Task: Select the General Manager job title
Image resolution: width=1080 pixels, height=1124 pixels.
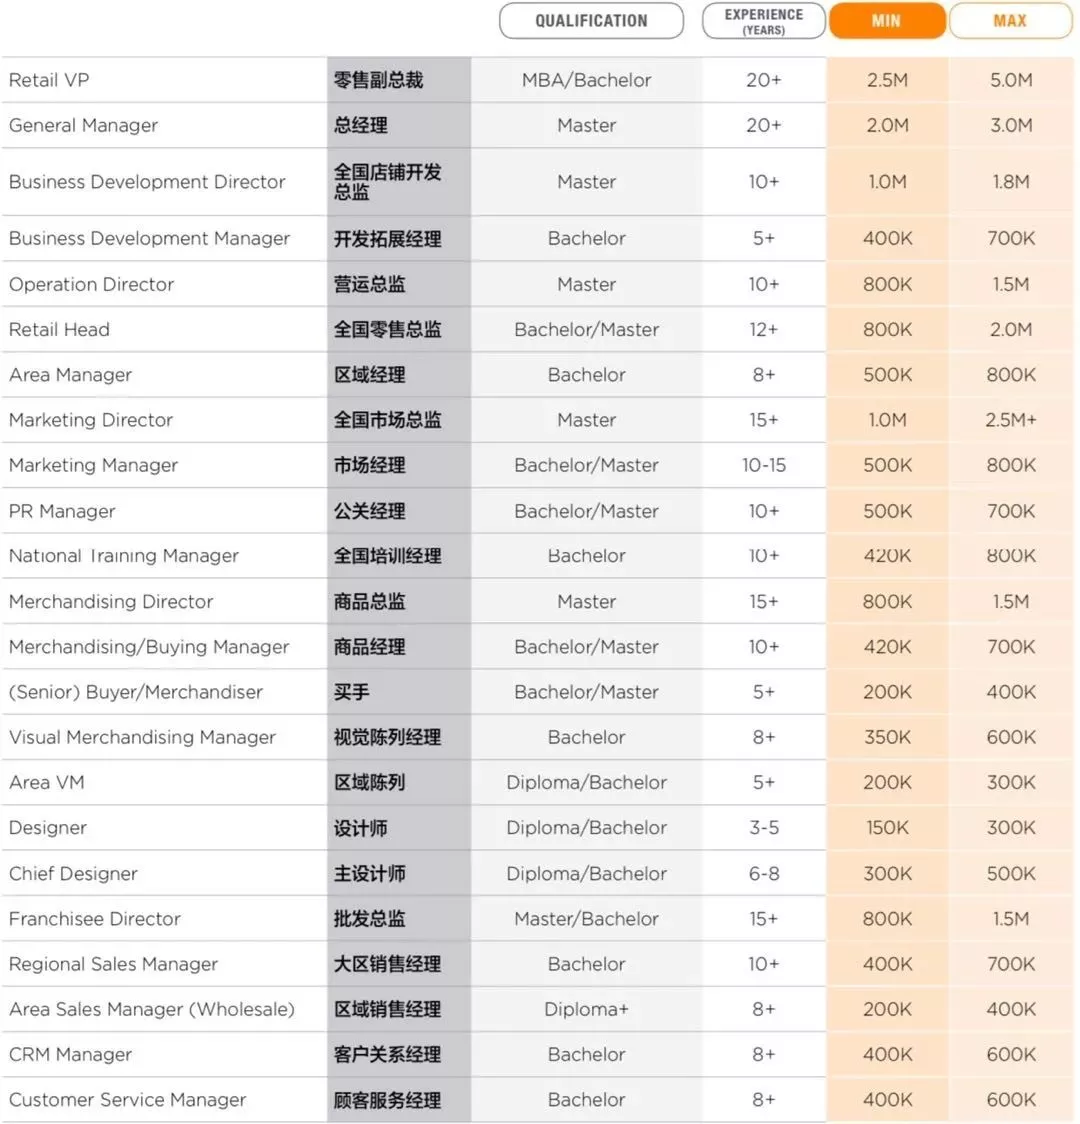Action: coord(83,125)
